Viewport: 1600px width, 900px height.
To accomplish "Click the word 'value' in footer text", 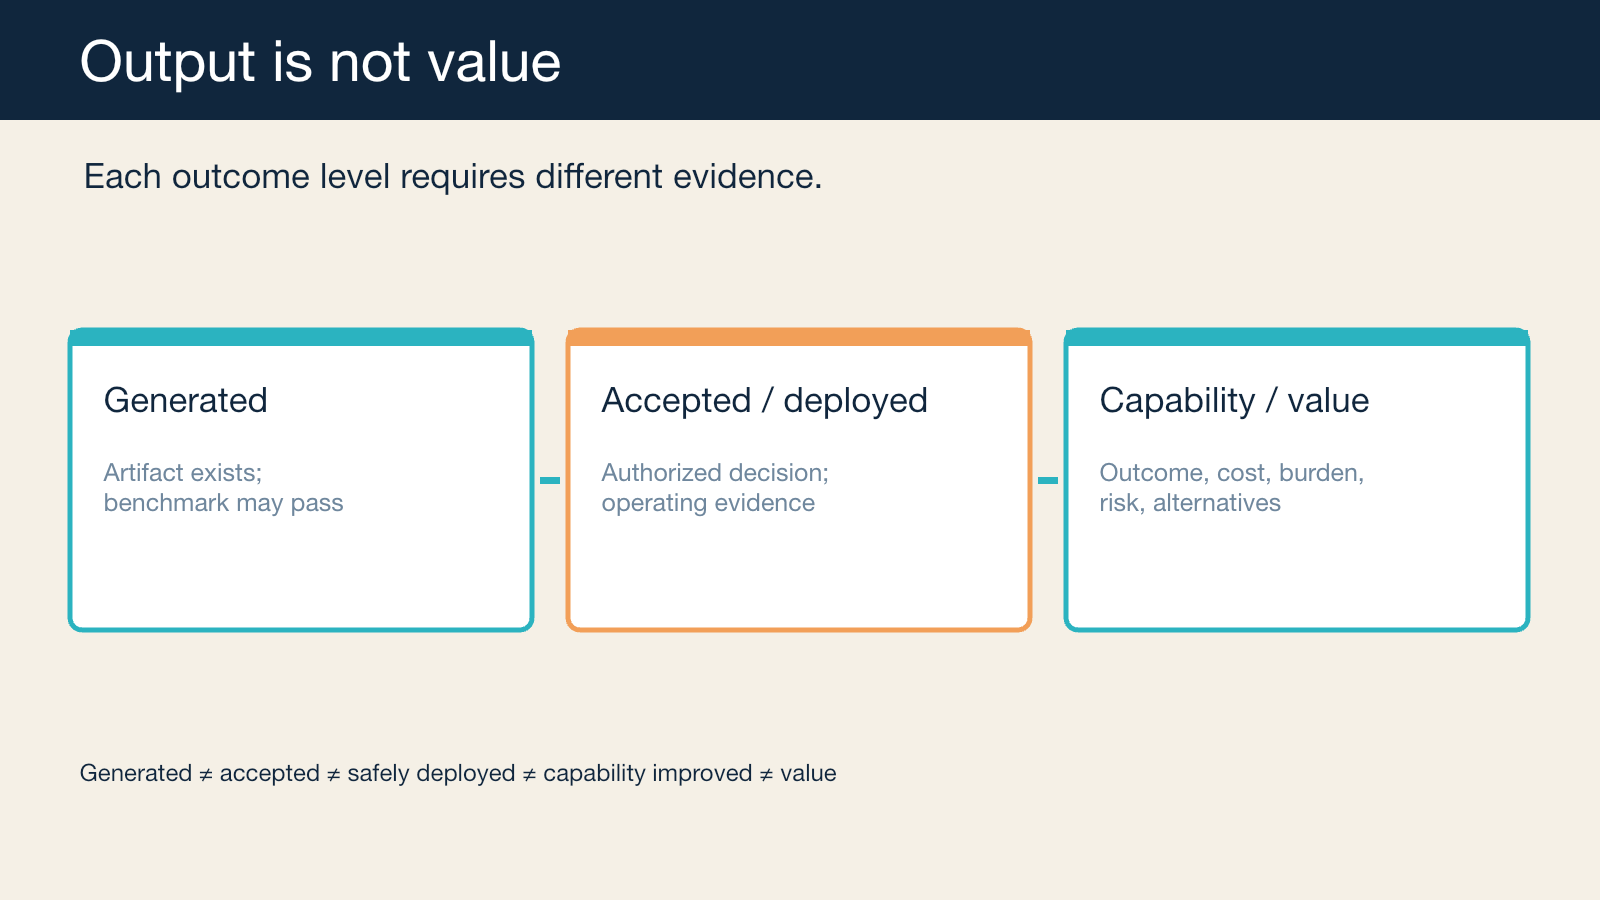I will (x=808, y=773).
